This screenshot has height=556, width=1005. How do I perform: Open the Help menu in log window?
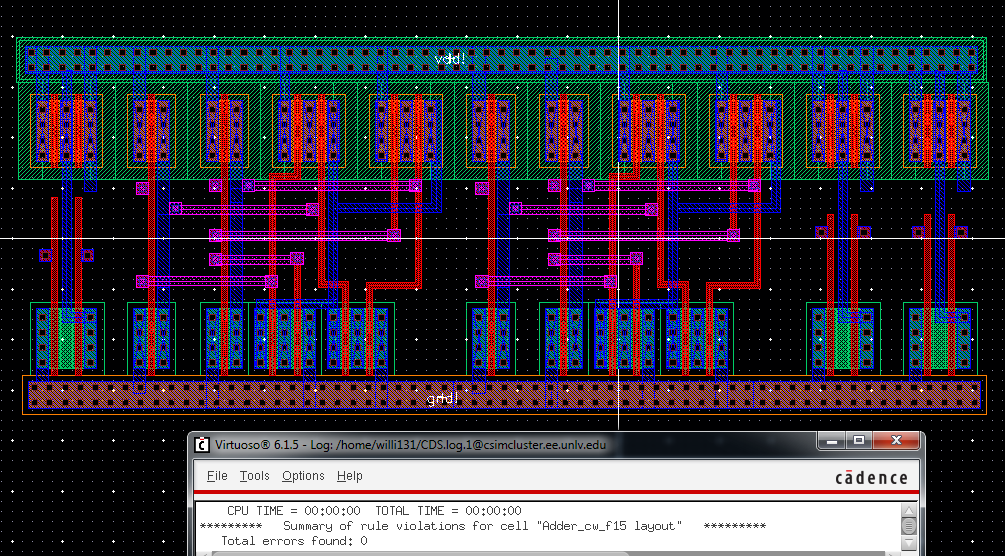tap(349, 476)
